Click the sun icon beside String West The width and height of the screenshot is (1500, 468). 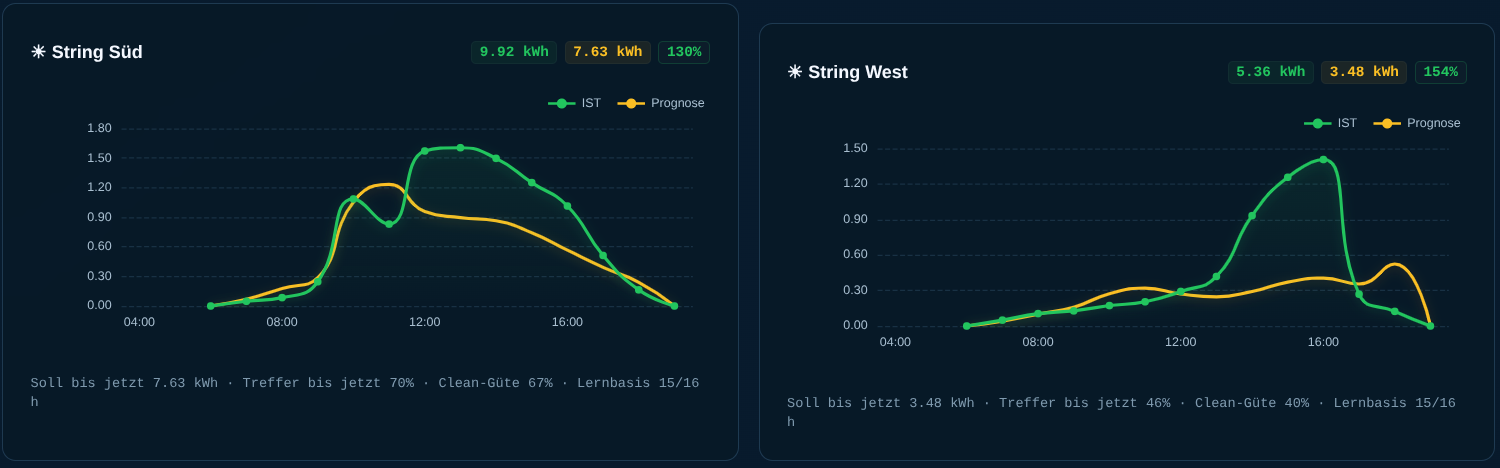click(795, 72)
